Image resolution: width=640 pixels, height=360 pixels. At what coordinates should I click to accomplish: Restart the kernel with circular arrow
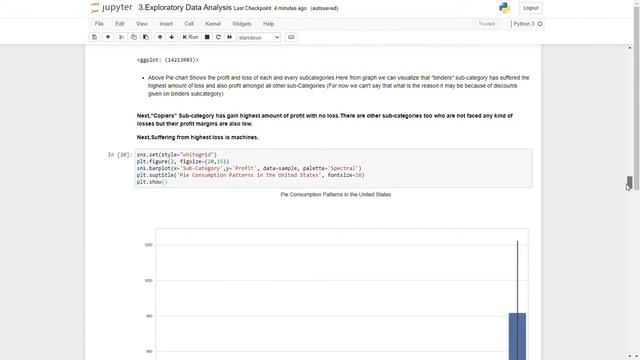[218, 37]
